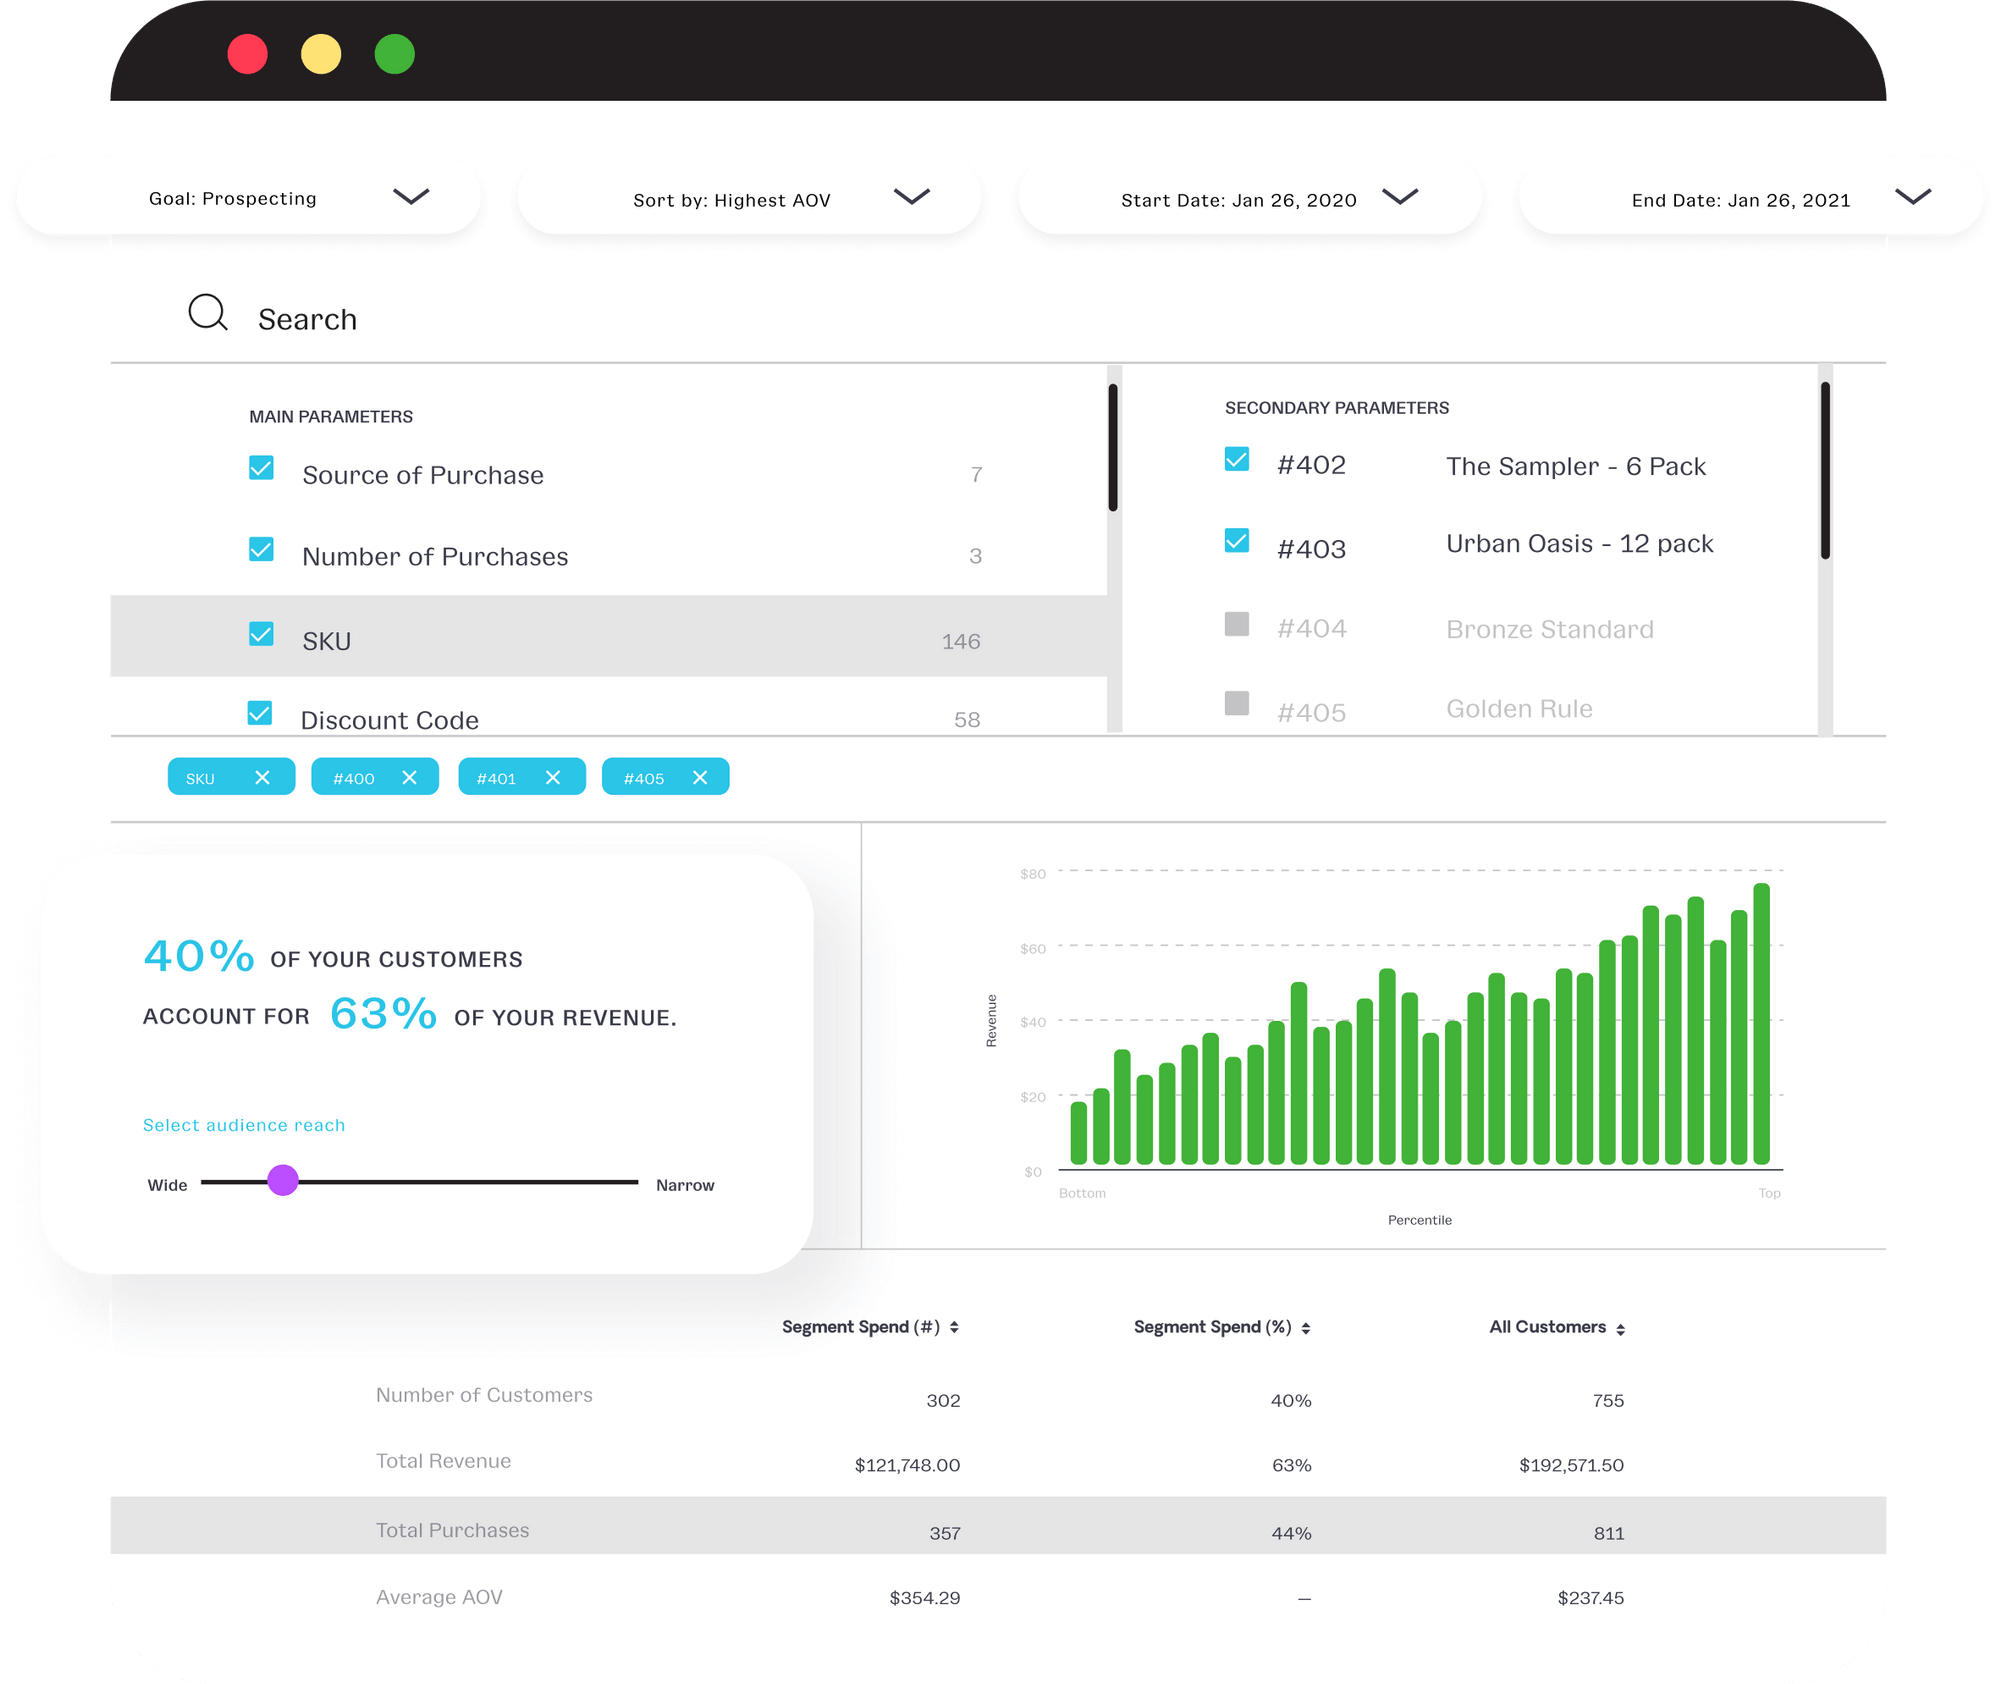Check the #404 Bronze Standard checkbox

point(1237,625)
